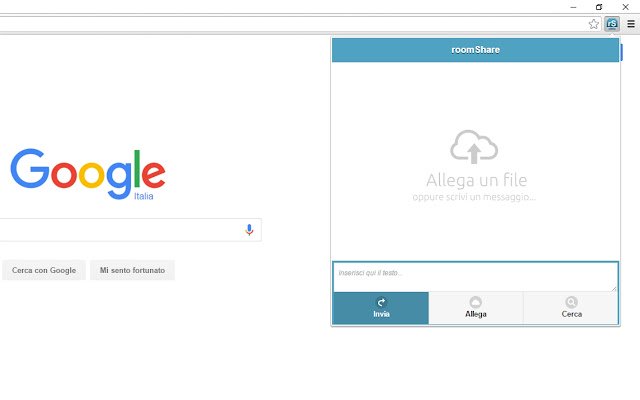Click the roomShare header title
The height and width of the screenshot is (400, 640).
(x=476, y=50)
